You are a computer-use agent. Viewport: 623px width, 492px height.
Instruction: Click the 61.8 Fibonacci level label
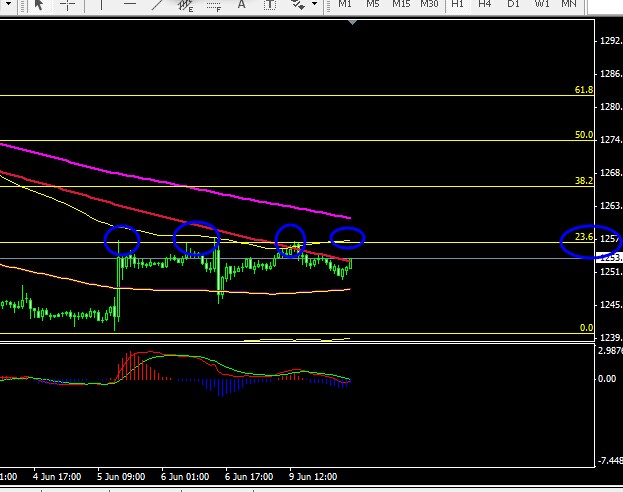(584, 90)
